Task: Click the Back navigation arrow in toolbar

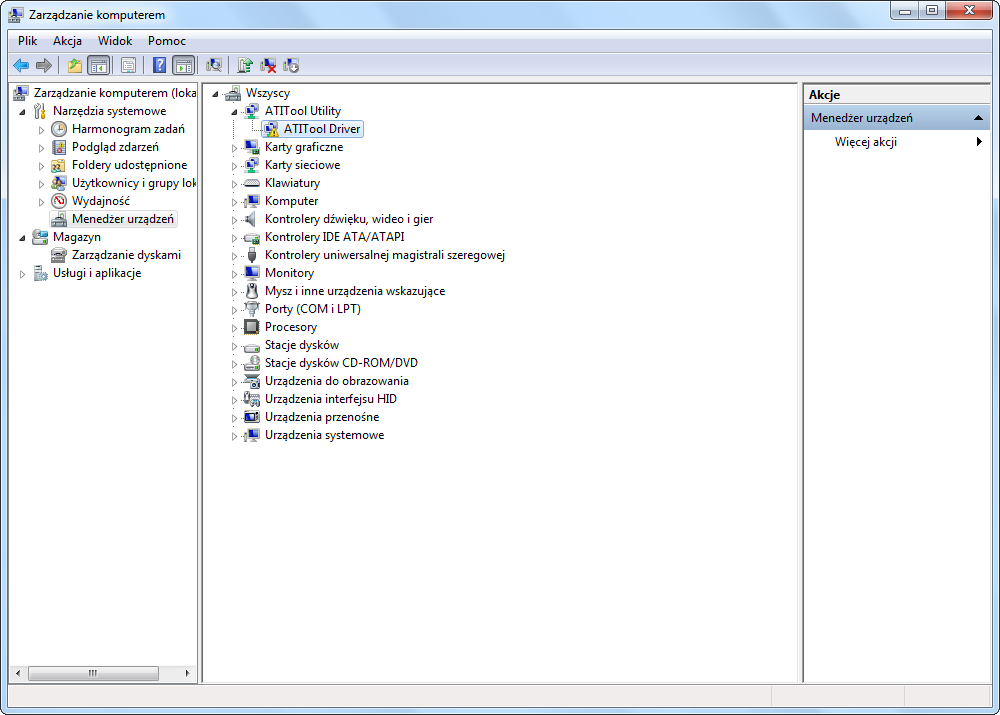Action: coord(21,65)
